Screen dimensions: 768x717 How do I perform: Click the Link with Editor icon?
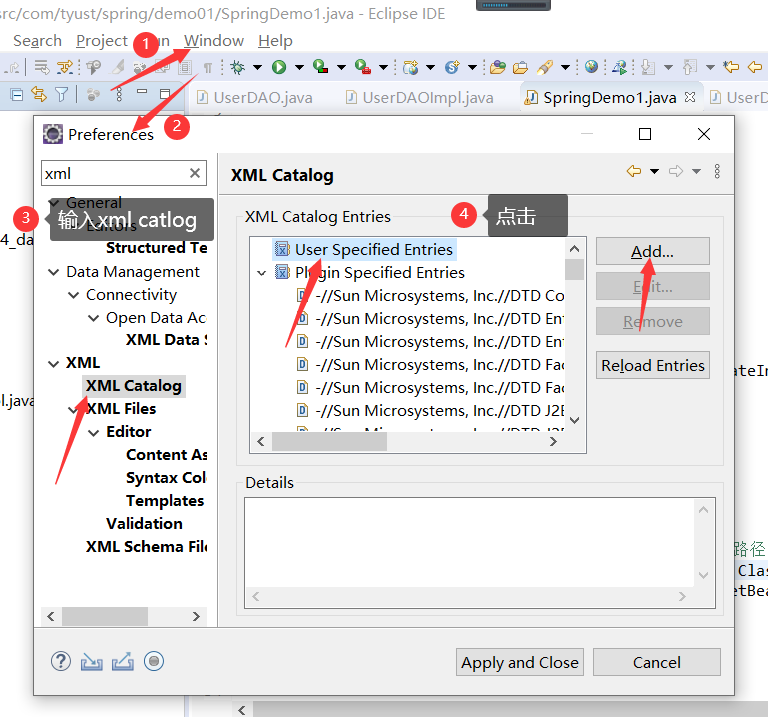(39, 94)
